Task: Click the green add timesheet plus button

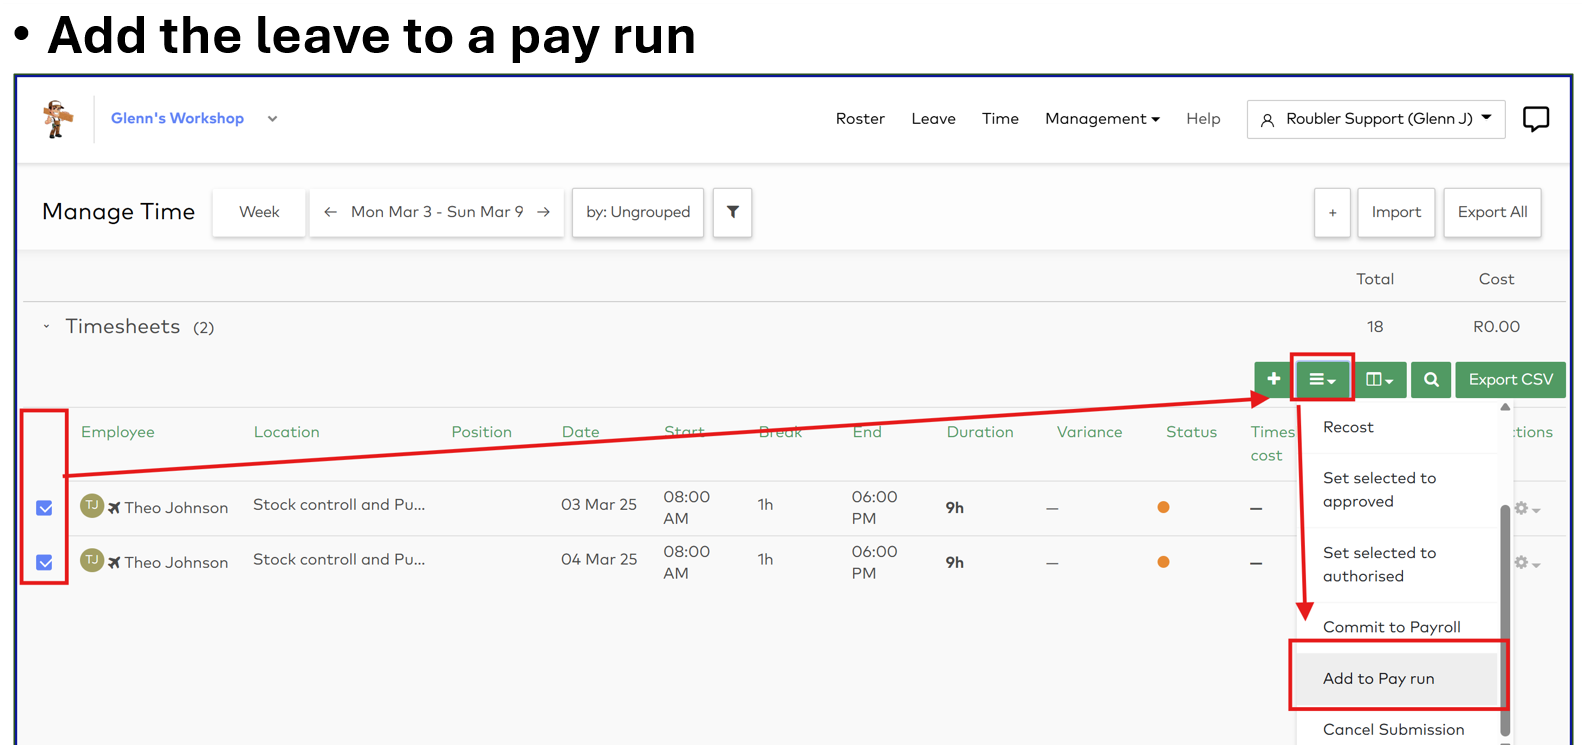Action: coord(1273,379)
